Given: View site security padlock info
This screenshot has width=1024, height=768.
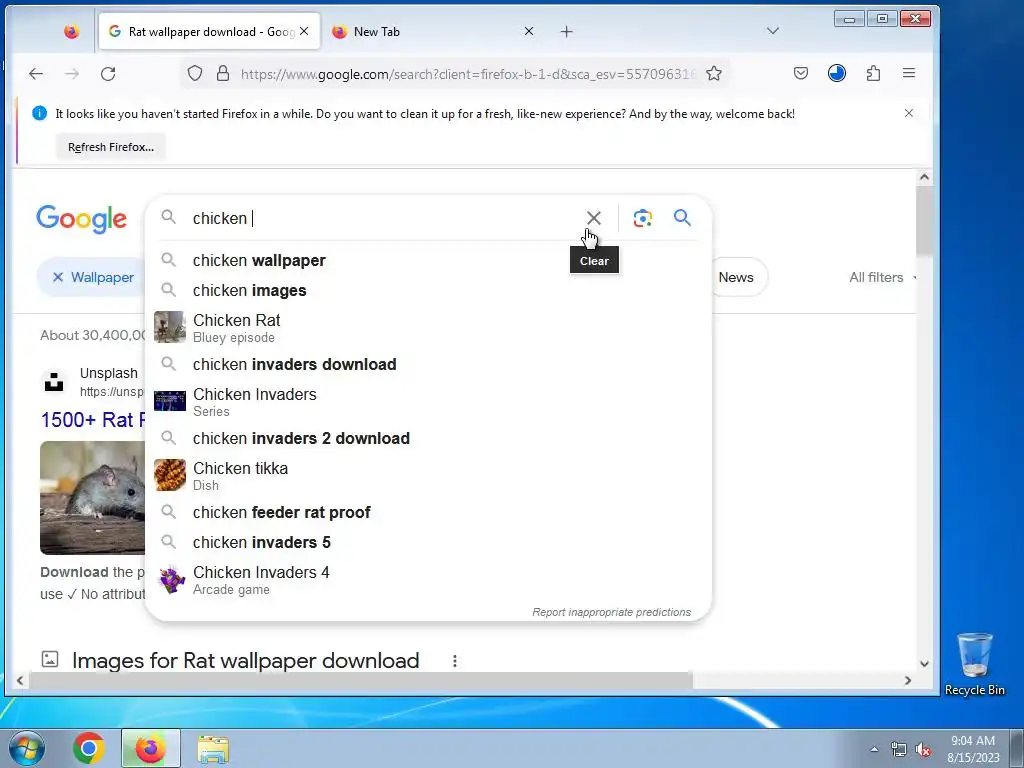Looking at the screenshot, I should pyautogui.click(x=223, y=73).
